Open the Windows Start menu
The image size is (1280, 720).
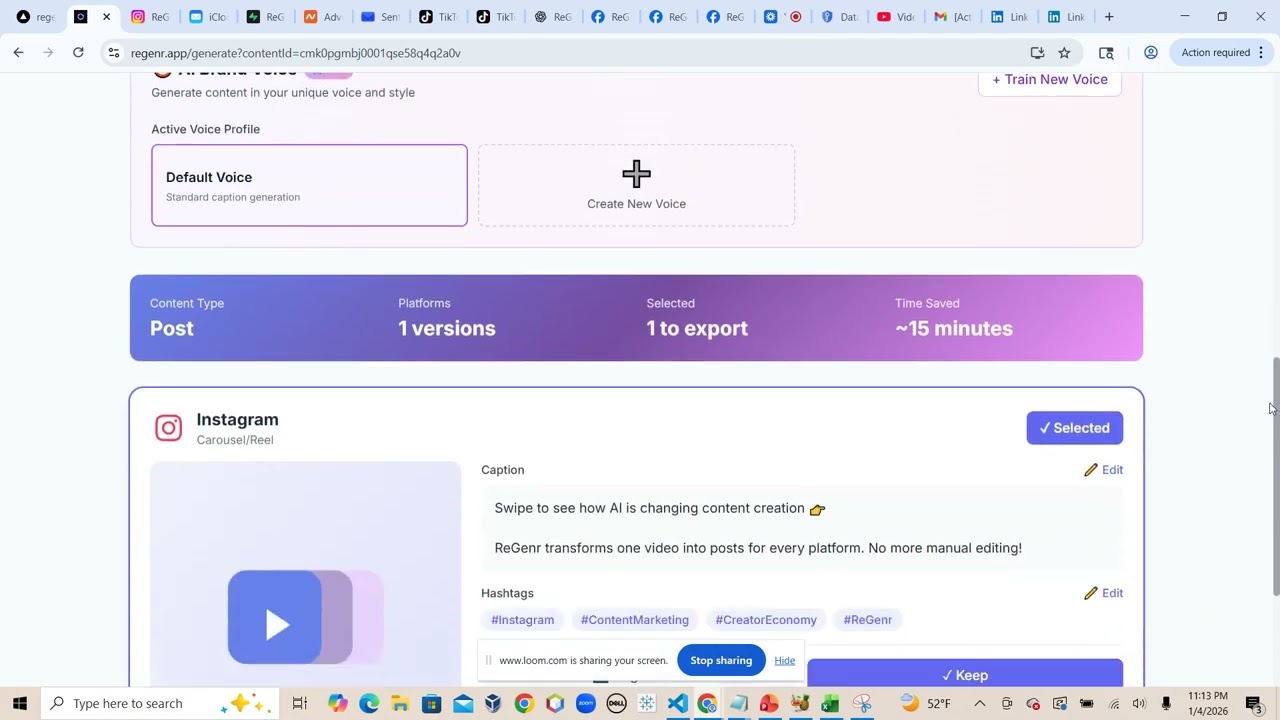point(20,703)
